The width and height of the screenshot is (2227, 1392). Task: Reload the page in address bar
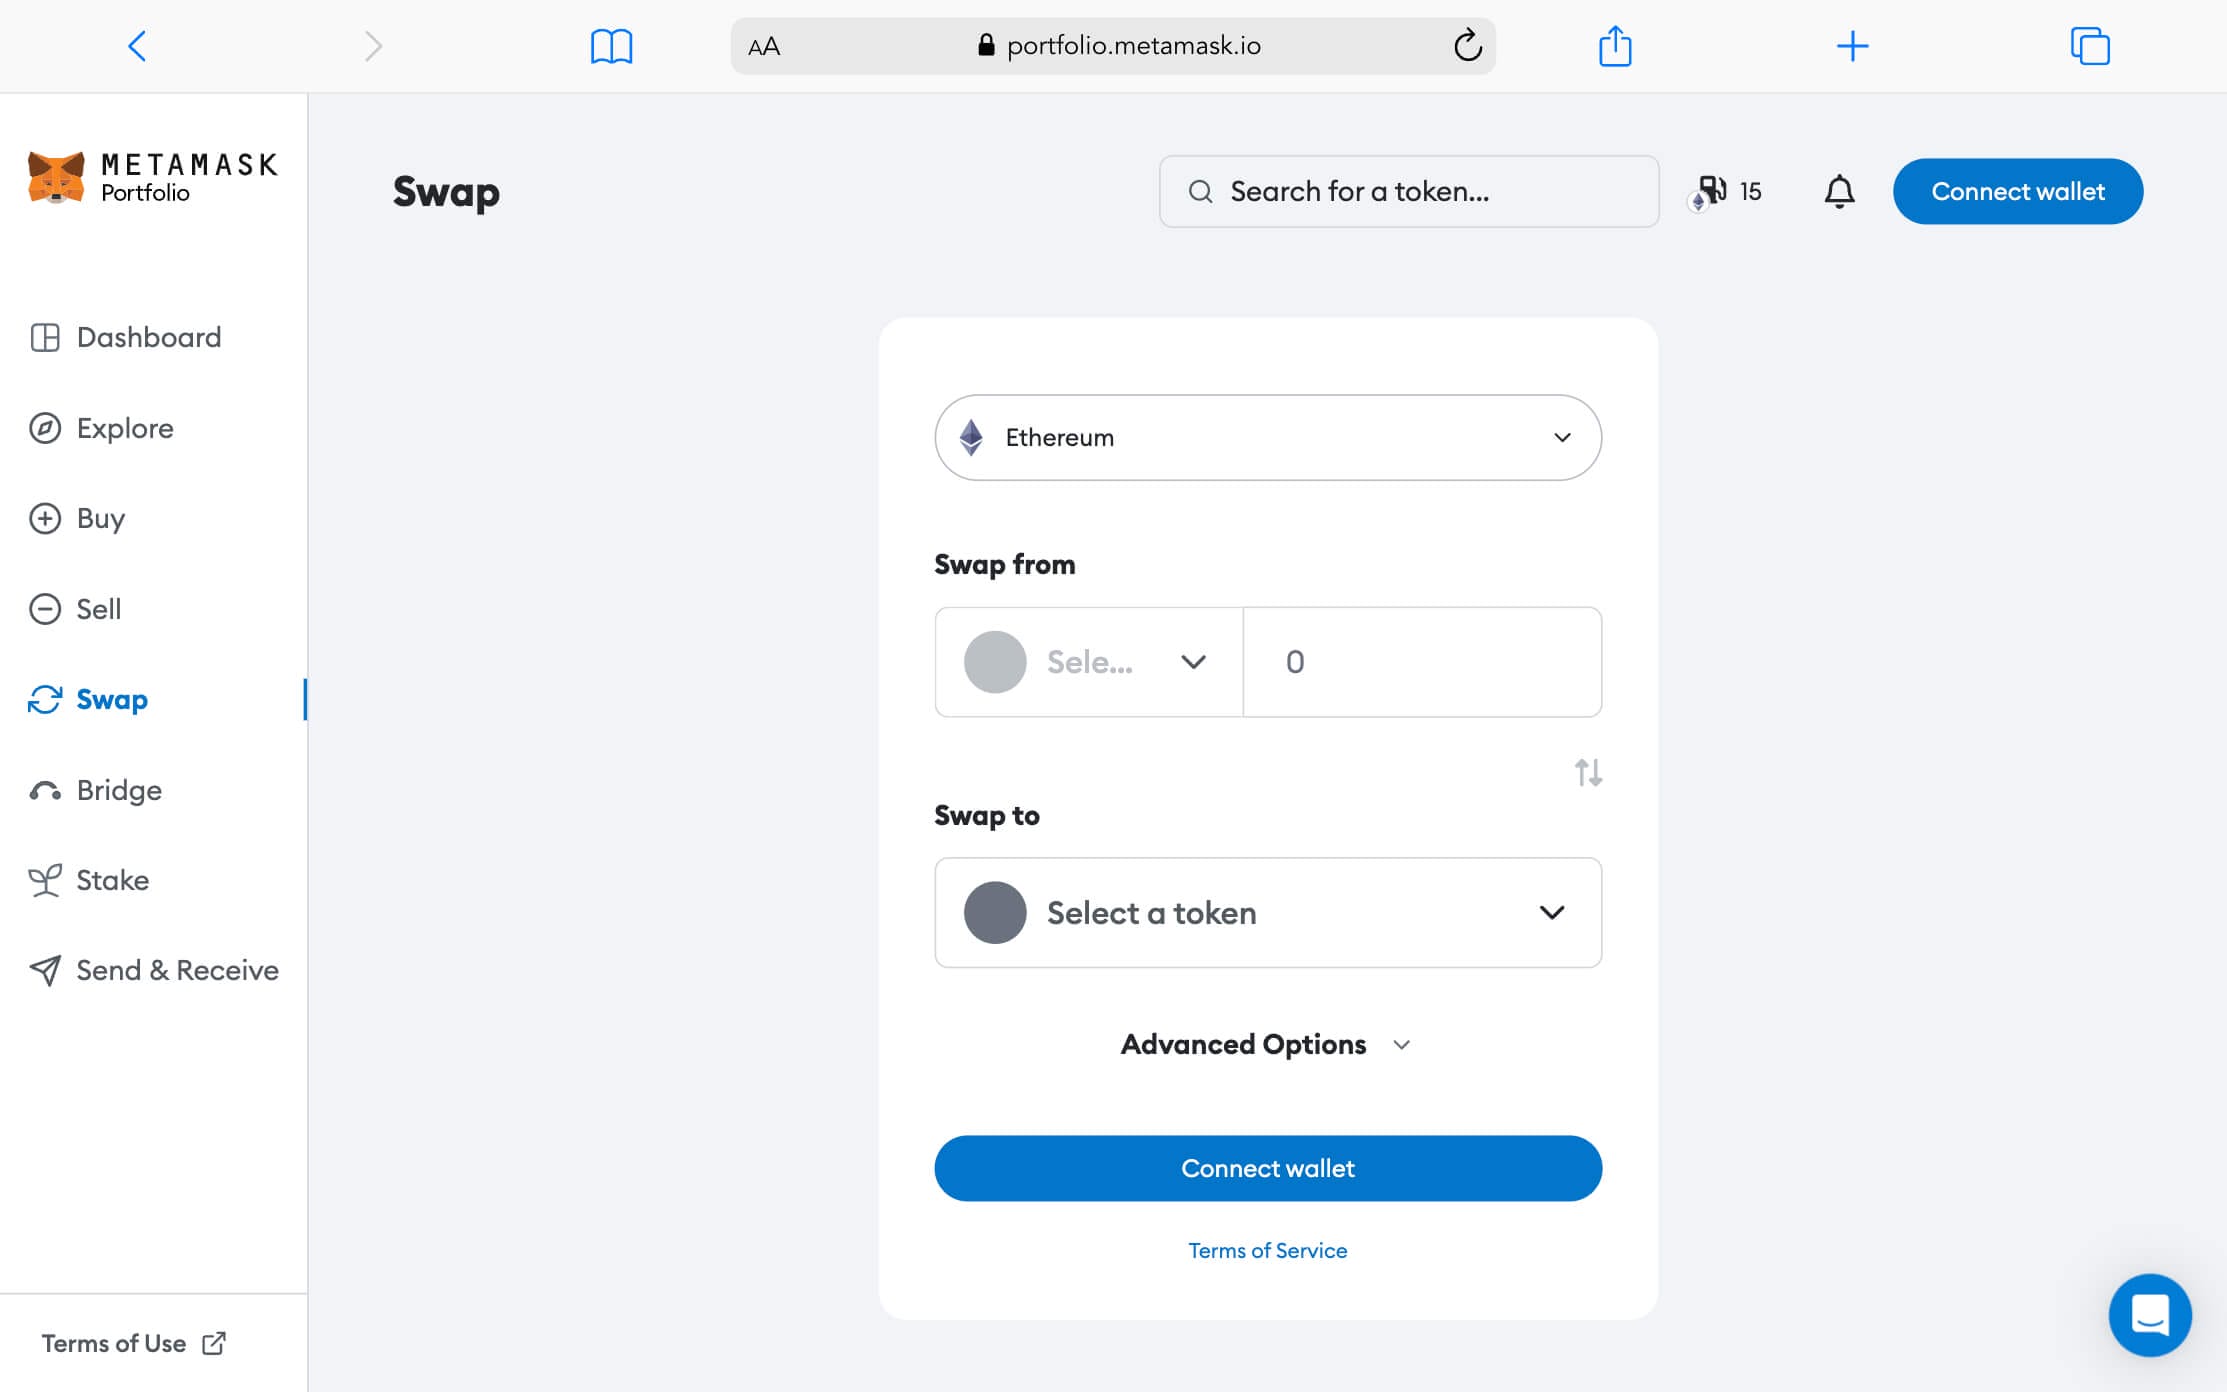[x=1466, y=46]
